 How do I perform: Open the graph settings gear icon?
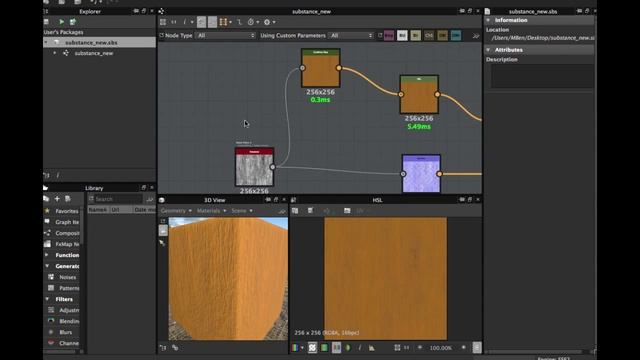(x=267, y=22)
